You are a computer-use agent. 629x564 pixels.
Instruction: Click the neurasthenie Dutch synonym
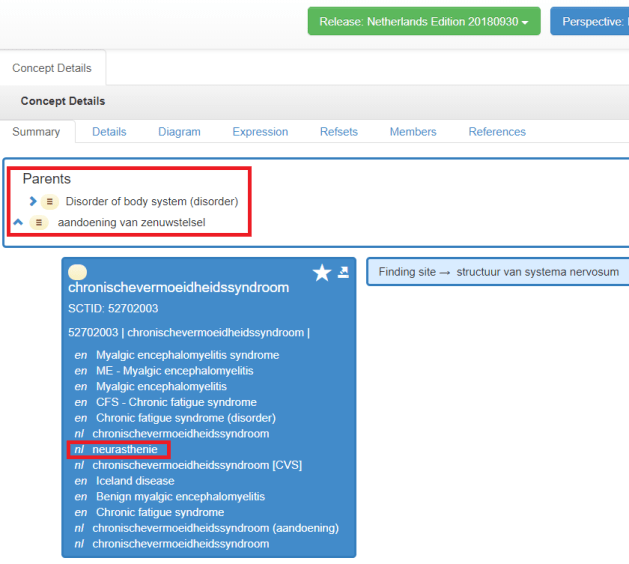[124, 450]
